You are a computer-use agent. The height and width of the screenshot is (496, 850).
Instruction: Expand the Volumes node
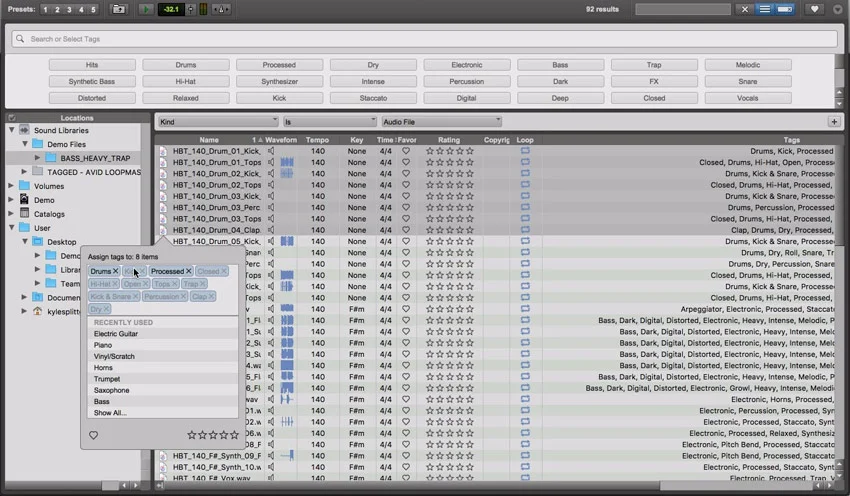point(11,186)
